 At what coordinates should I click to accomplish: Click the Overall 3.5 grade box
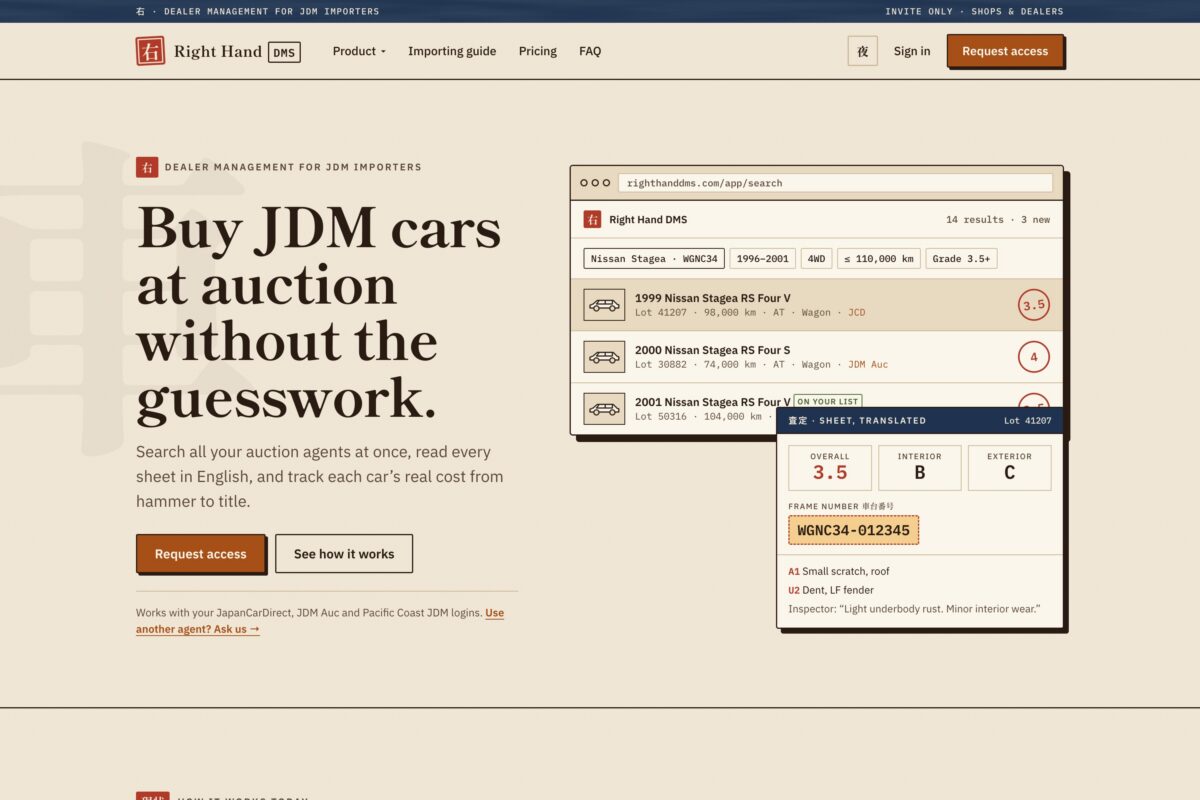[830, 468]
